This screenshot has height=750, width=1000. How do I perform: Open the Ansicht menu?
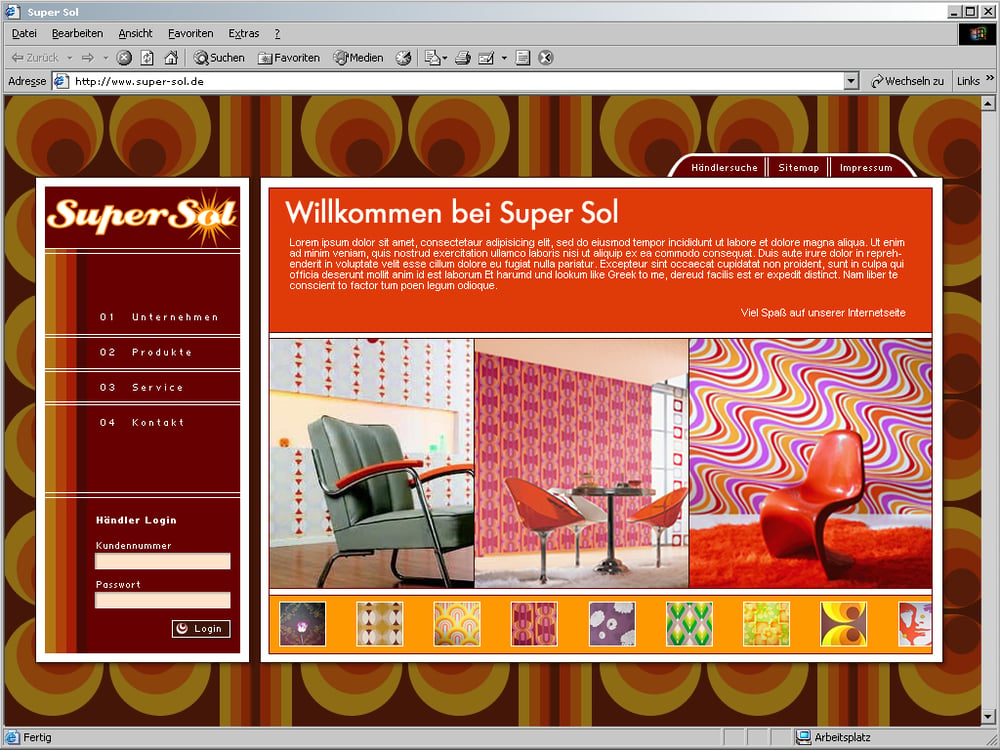(x=135, y=34)
